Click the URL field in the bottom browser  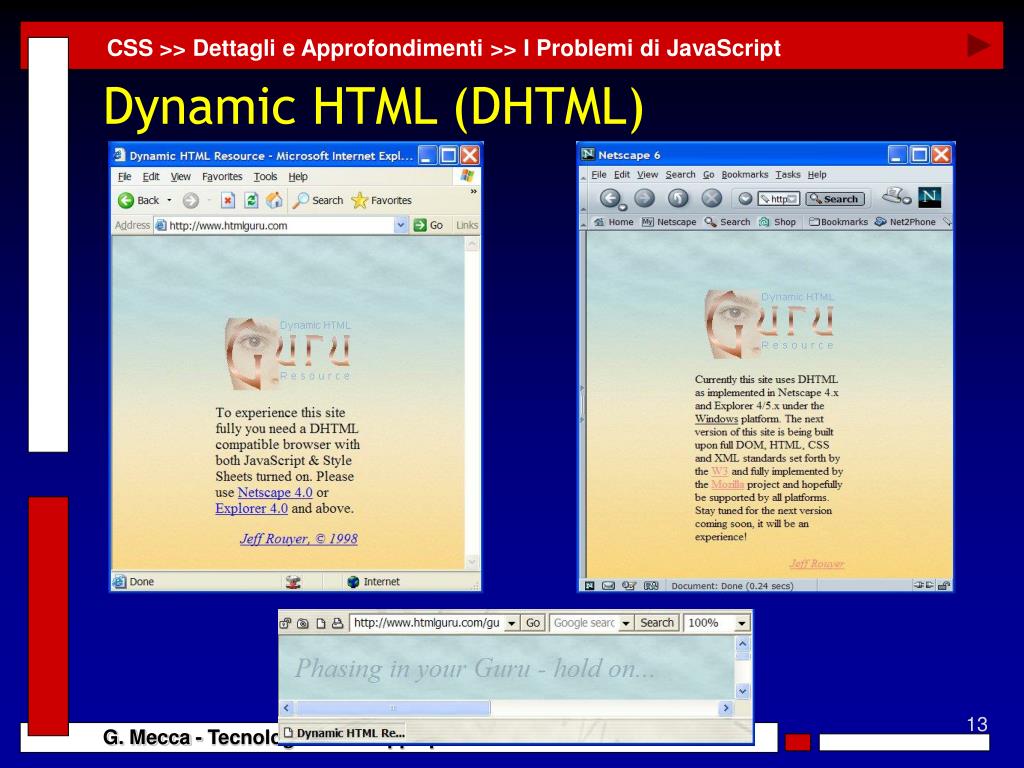[428, 624]
